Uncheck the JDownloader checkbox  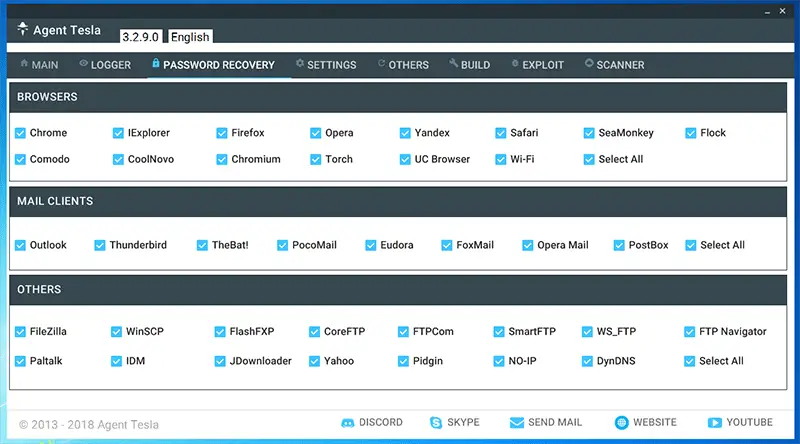[x=219, y=361]
